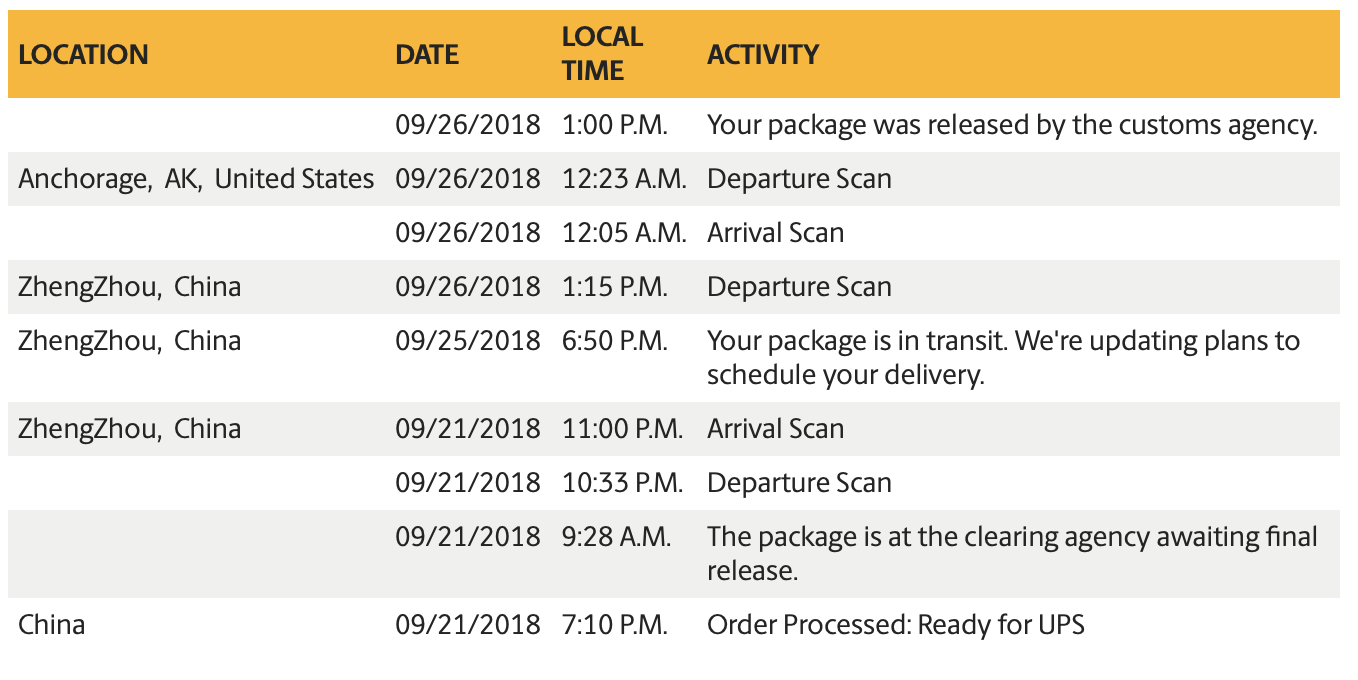Image resolution: width=1358 pixels, height=680 pixels.
Task: Click ZhengZhou, China in 1:15 P.M. row
Action: click(x=130, y=287)
